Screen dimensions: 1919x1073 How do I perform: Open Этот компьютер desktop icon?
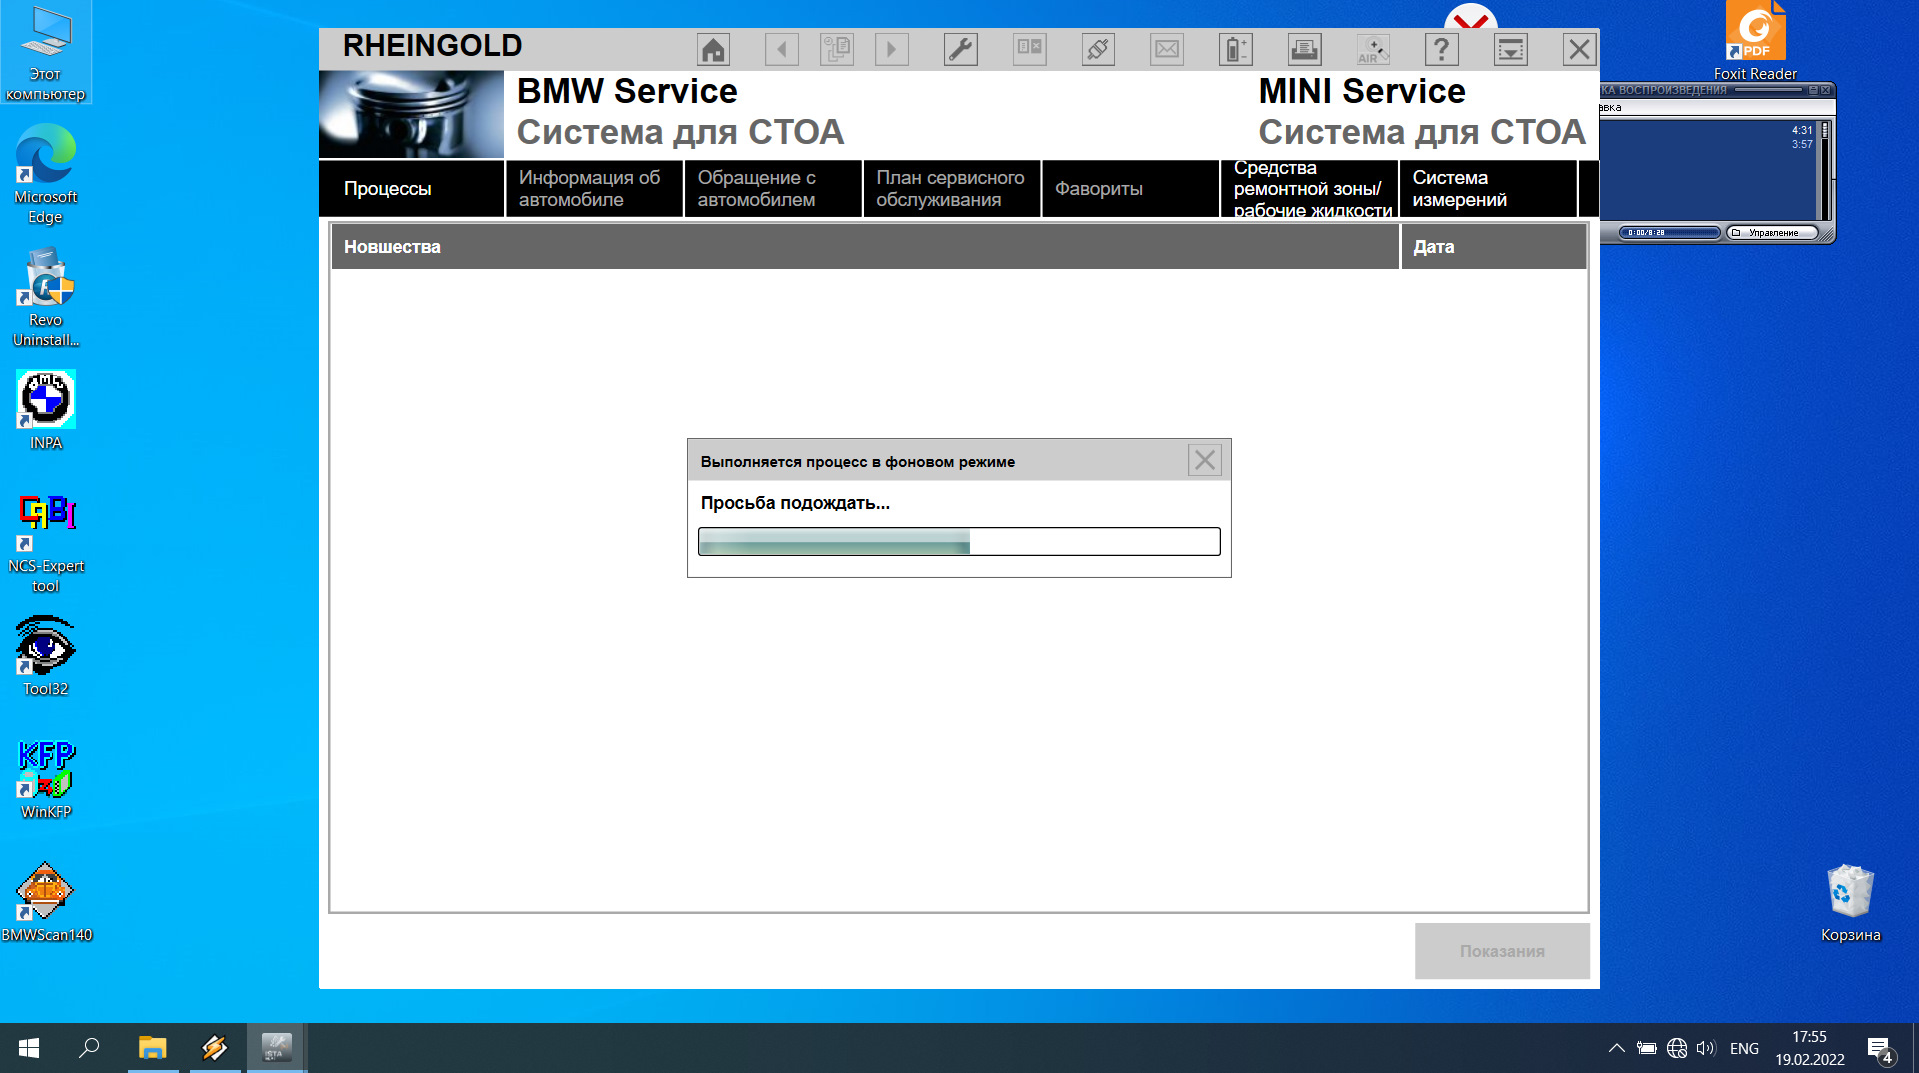click(x=46, y=54)
